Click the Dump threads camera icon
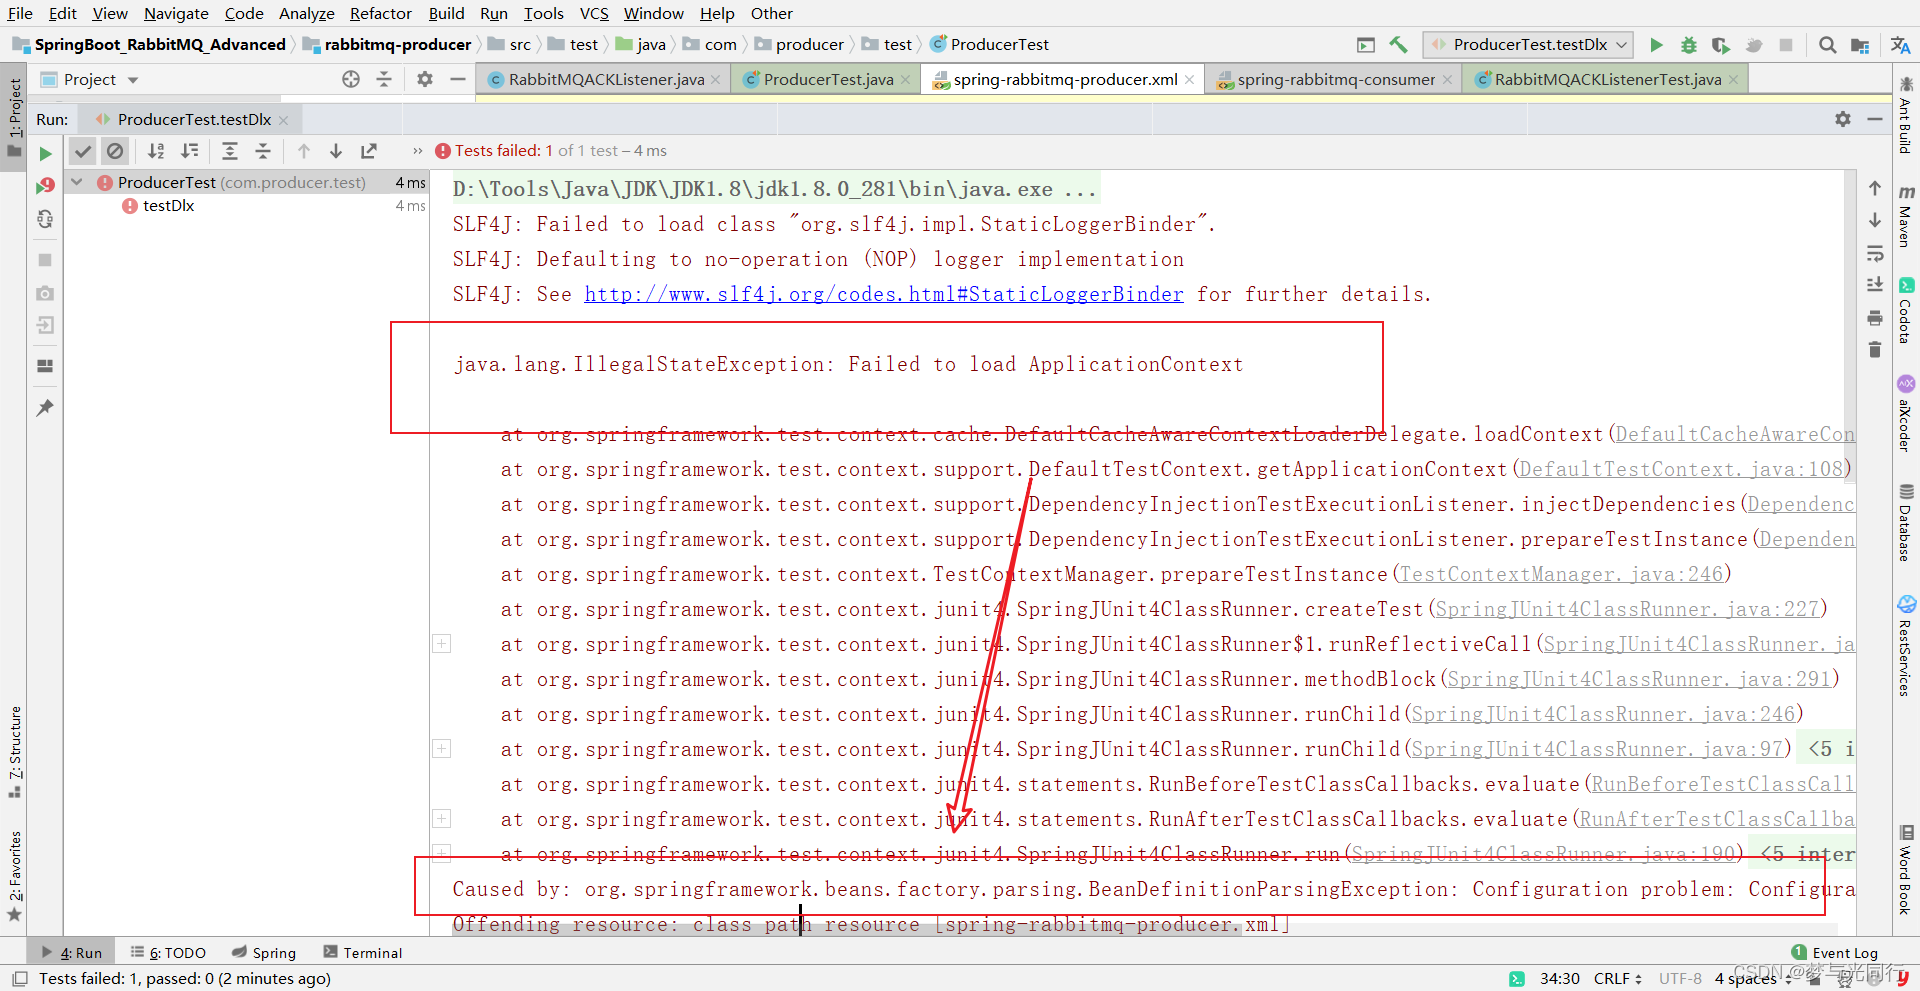Viewport: 1920px width, 991px height. point(45,293)
